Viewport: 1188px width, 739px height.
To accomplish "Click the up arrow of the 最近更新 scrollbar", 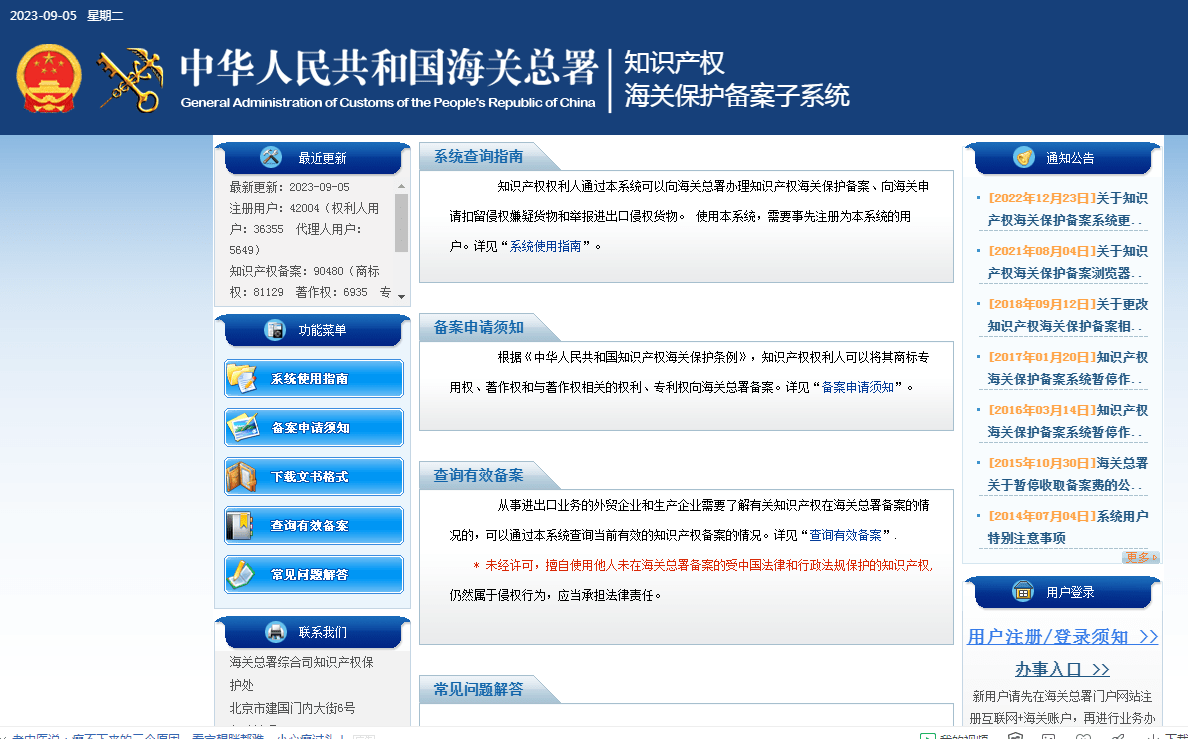I will pyautogui.click(x=402, y=186).
